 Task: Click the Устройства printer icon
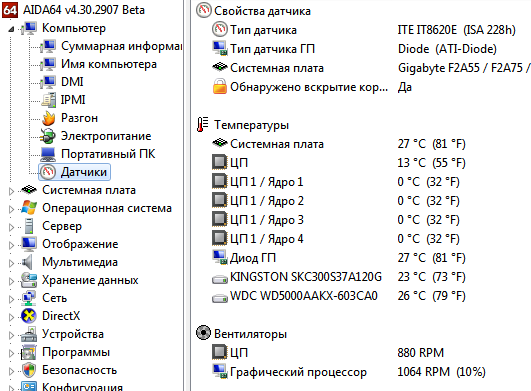click(x=29, y=334)
